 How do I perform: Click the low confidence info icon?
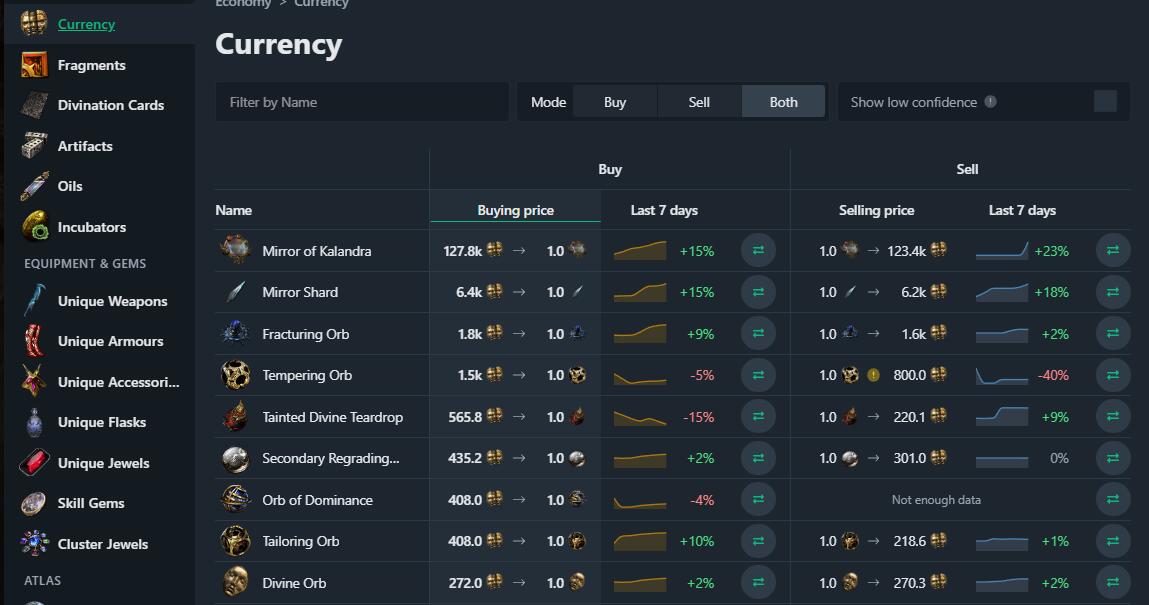coord(991,102)
